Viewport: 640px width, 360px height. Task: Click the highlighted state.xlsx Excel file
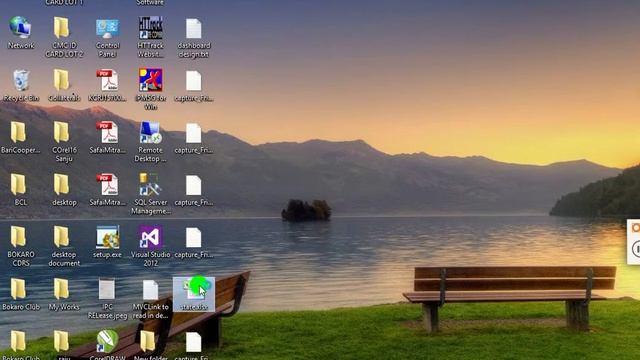click(x=193, y=294)
